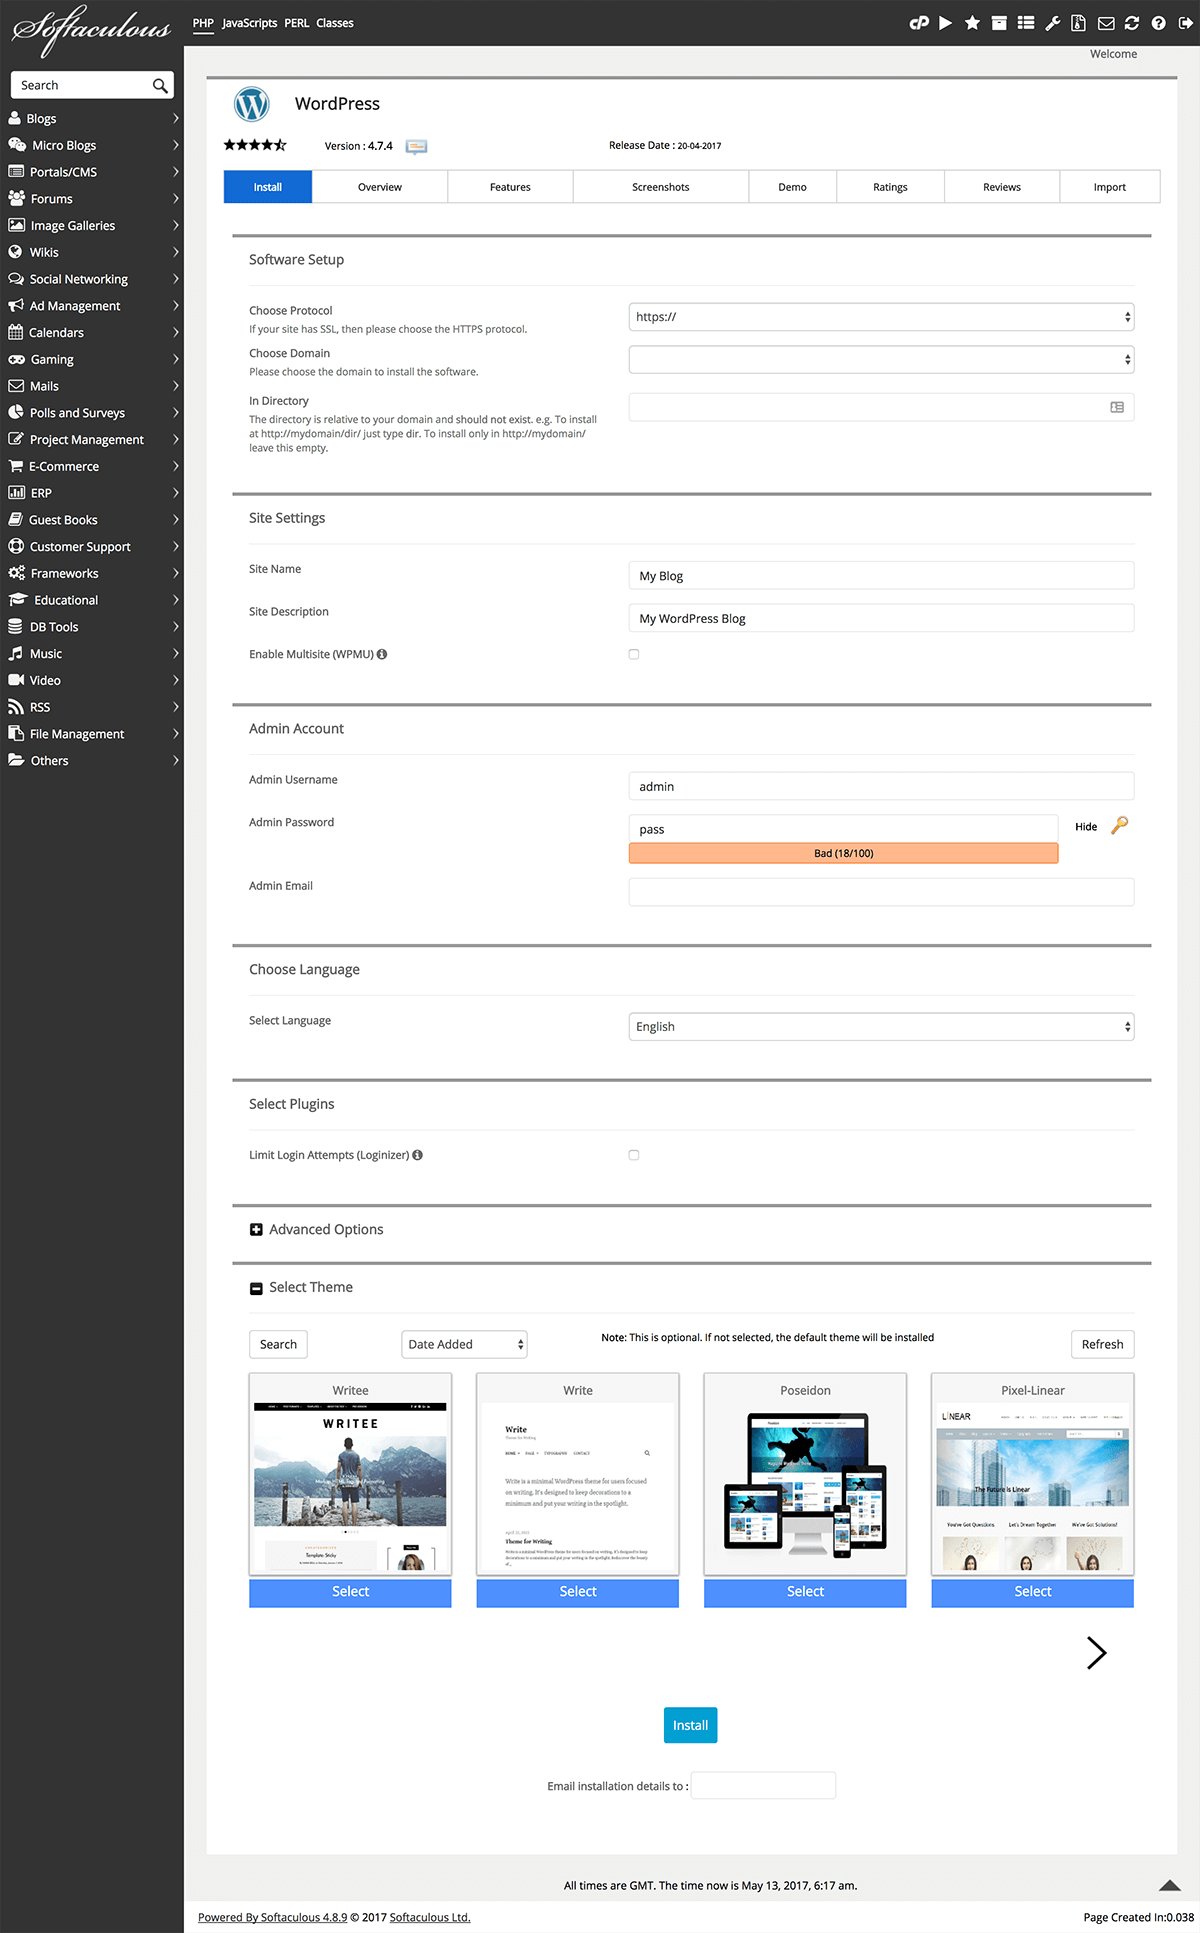Image resolution: width=1200 pixels, height=1933 pixels.
Task: Open the Choose Domain dropdown
Action: pyautogui.click(x=881, y=359)
